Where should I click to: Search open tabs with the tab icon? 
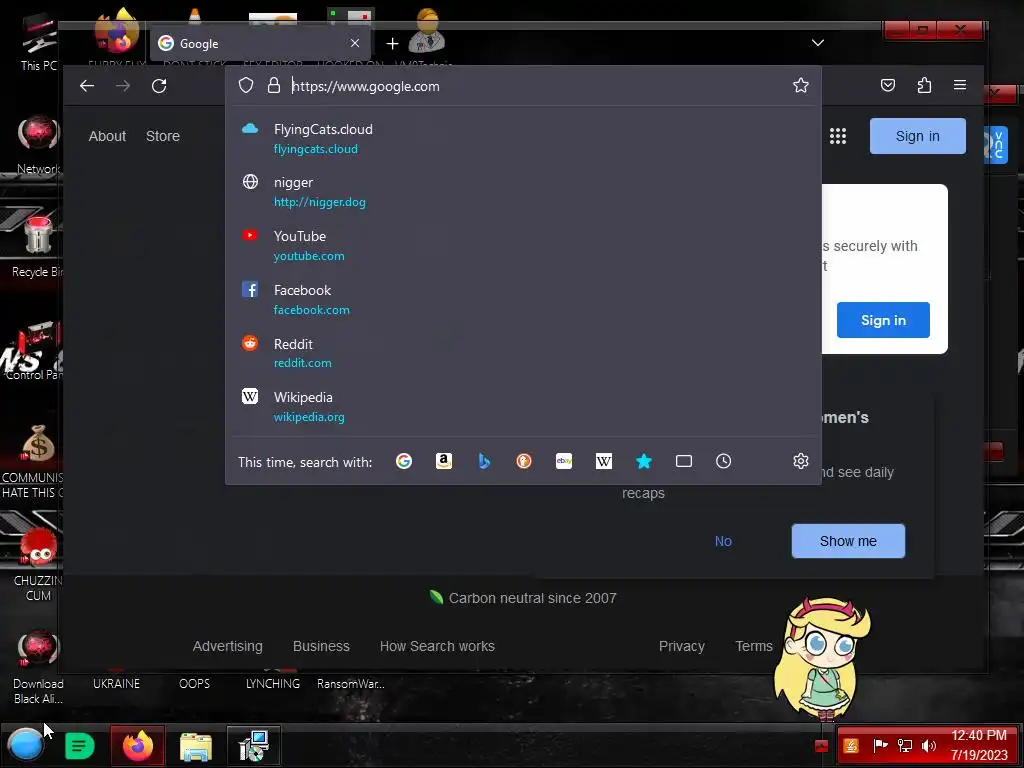pyautogui.click(x=683, y=461)
